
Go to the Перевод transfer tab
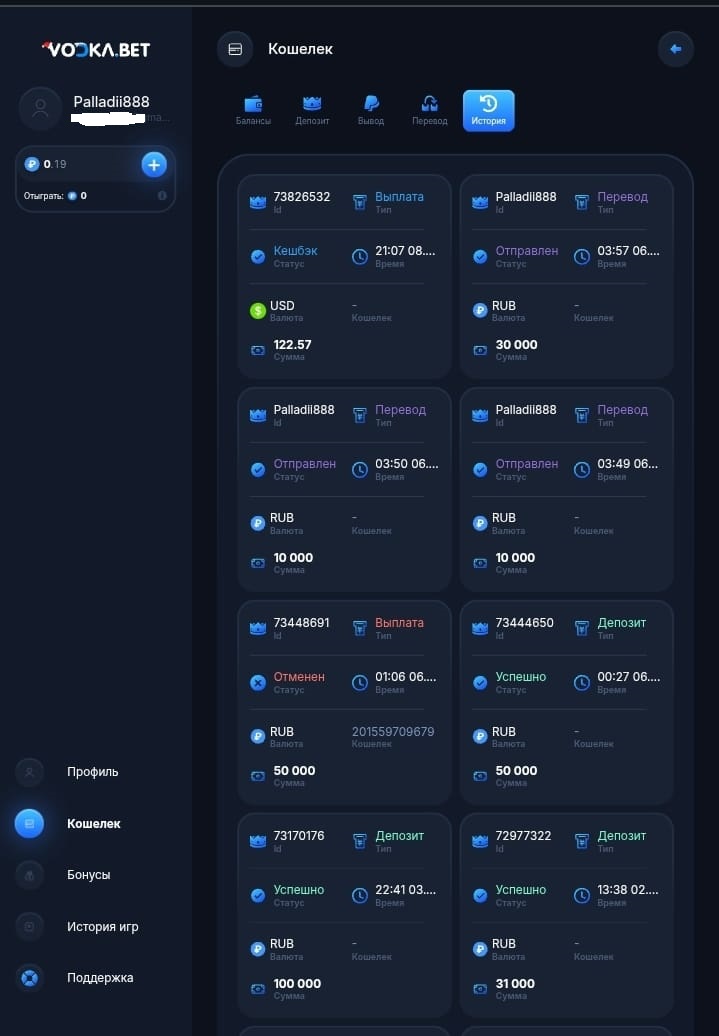click(430, 110)
